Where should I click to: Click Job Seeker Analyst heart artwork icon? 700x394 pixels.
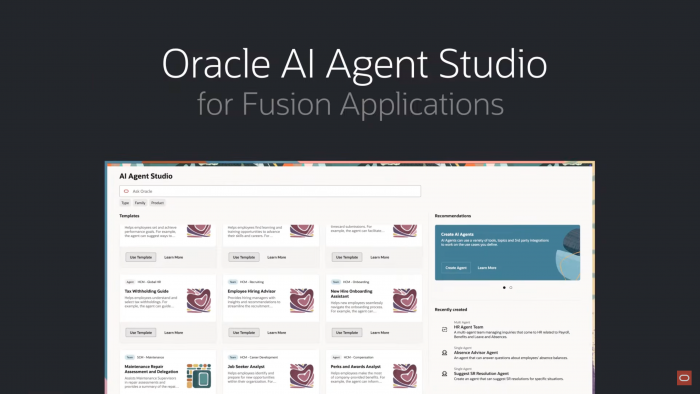[302, 376]
